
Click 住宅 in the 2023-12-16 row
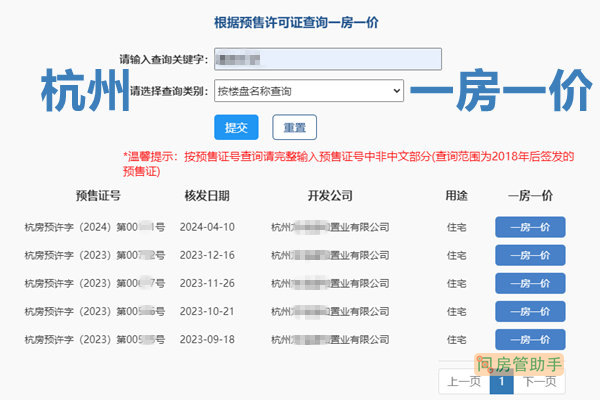[457, 255]
